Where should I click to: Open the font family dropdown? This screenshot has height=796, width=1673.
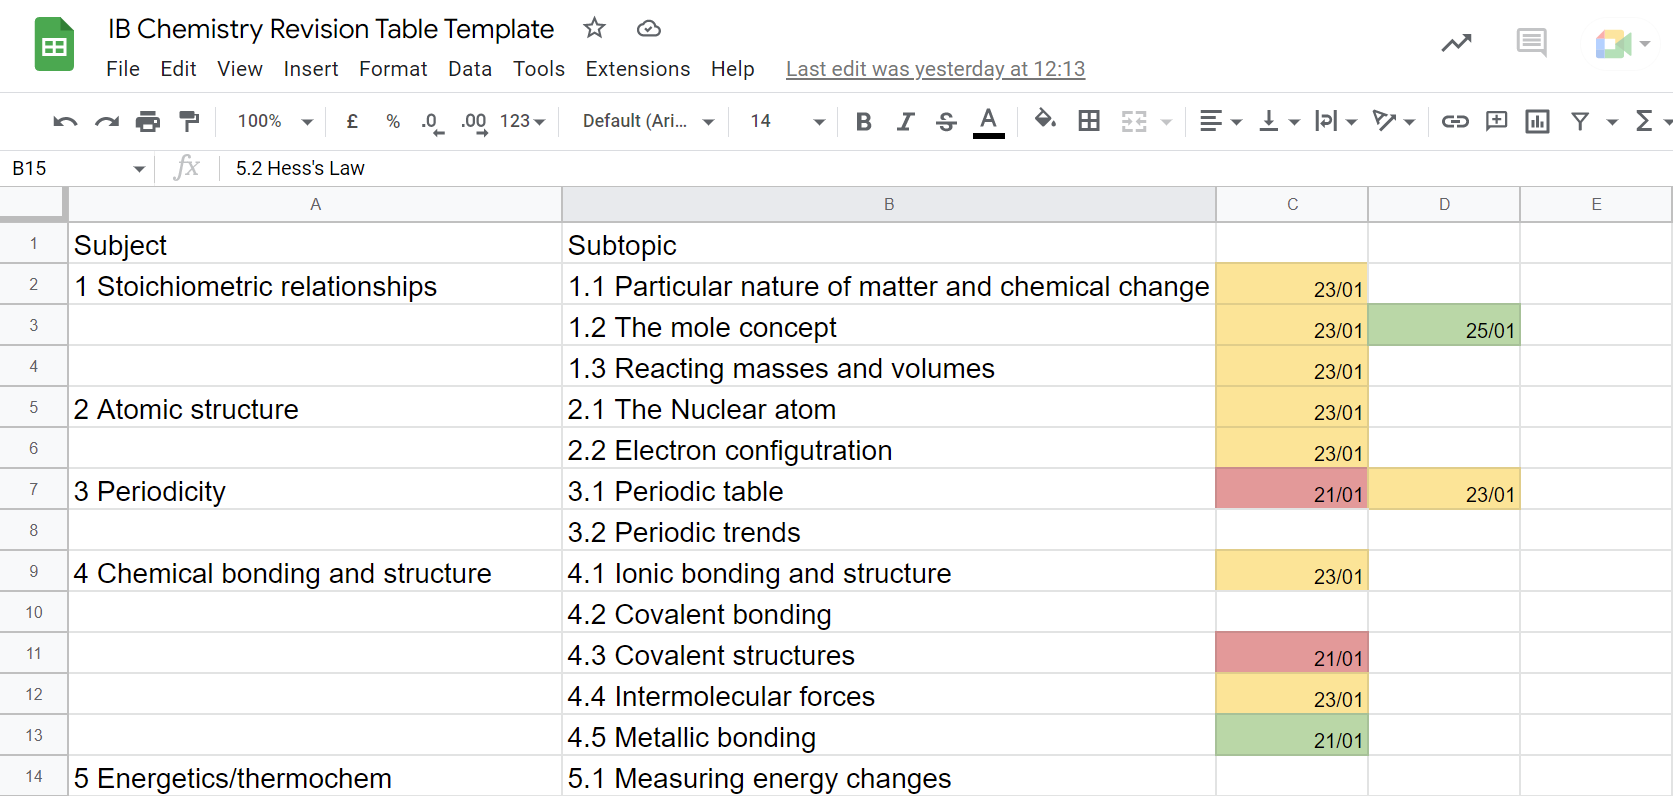tap(648, 121)
